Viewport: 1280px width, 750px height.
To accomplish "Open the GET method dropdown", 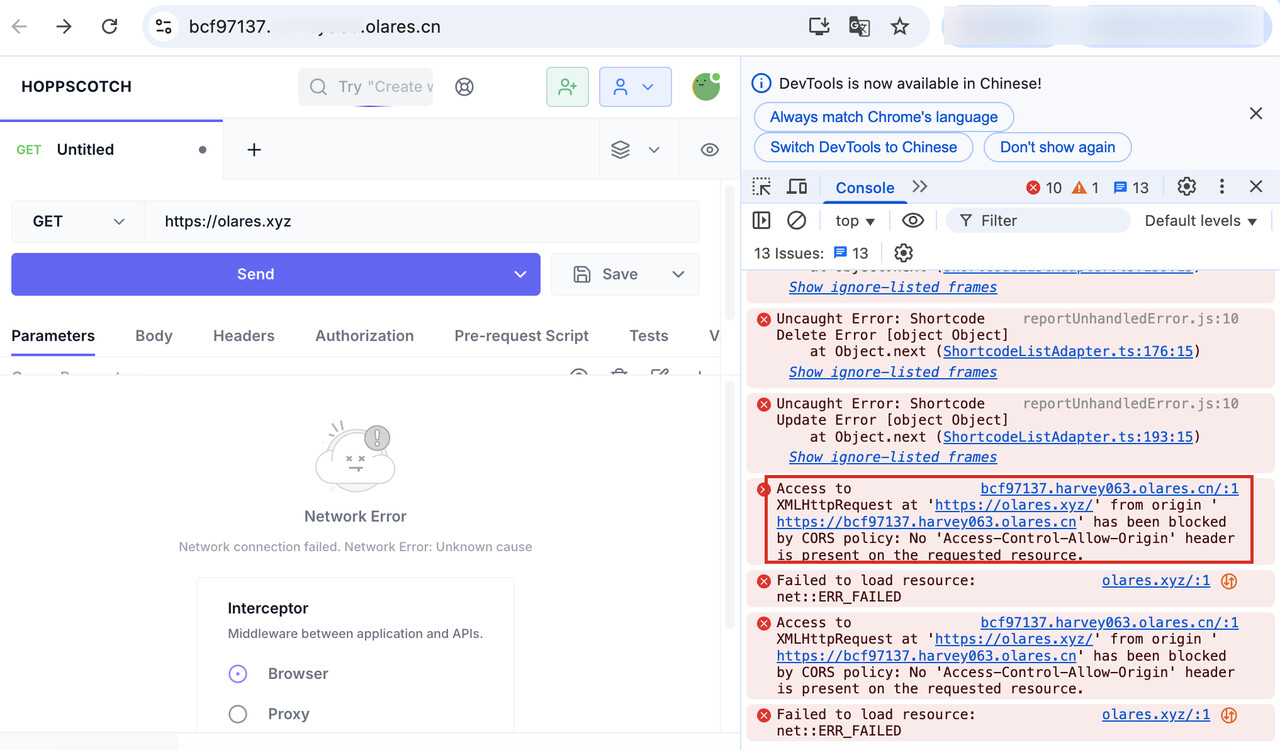I will (x=78, y=221).
